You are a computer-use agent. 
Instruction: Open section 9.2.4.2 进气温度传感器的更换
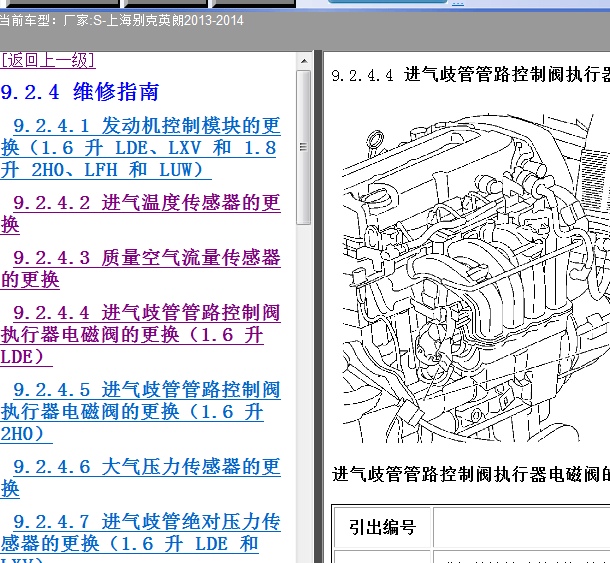pyautogui.click(x=140, y=214)
